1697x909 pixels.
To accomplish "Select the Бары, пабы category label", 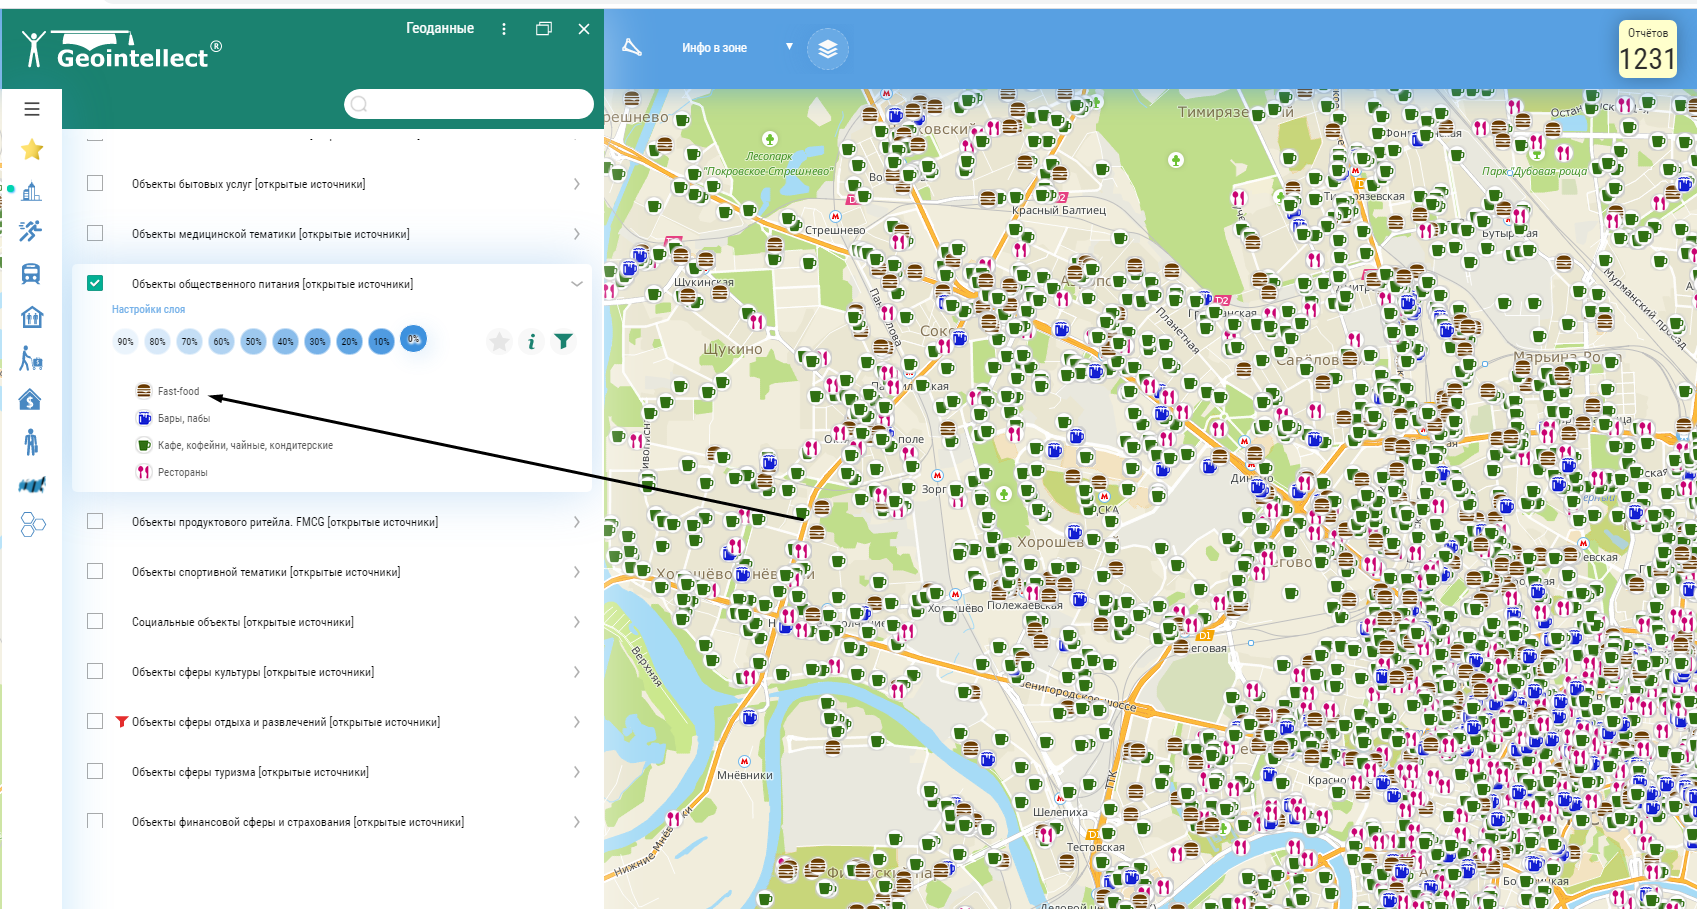I will 184,419.
